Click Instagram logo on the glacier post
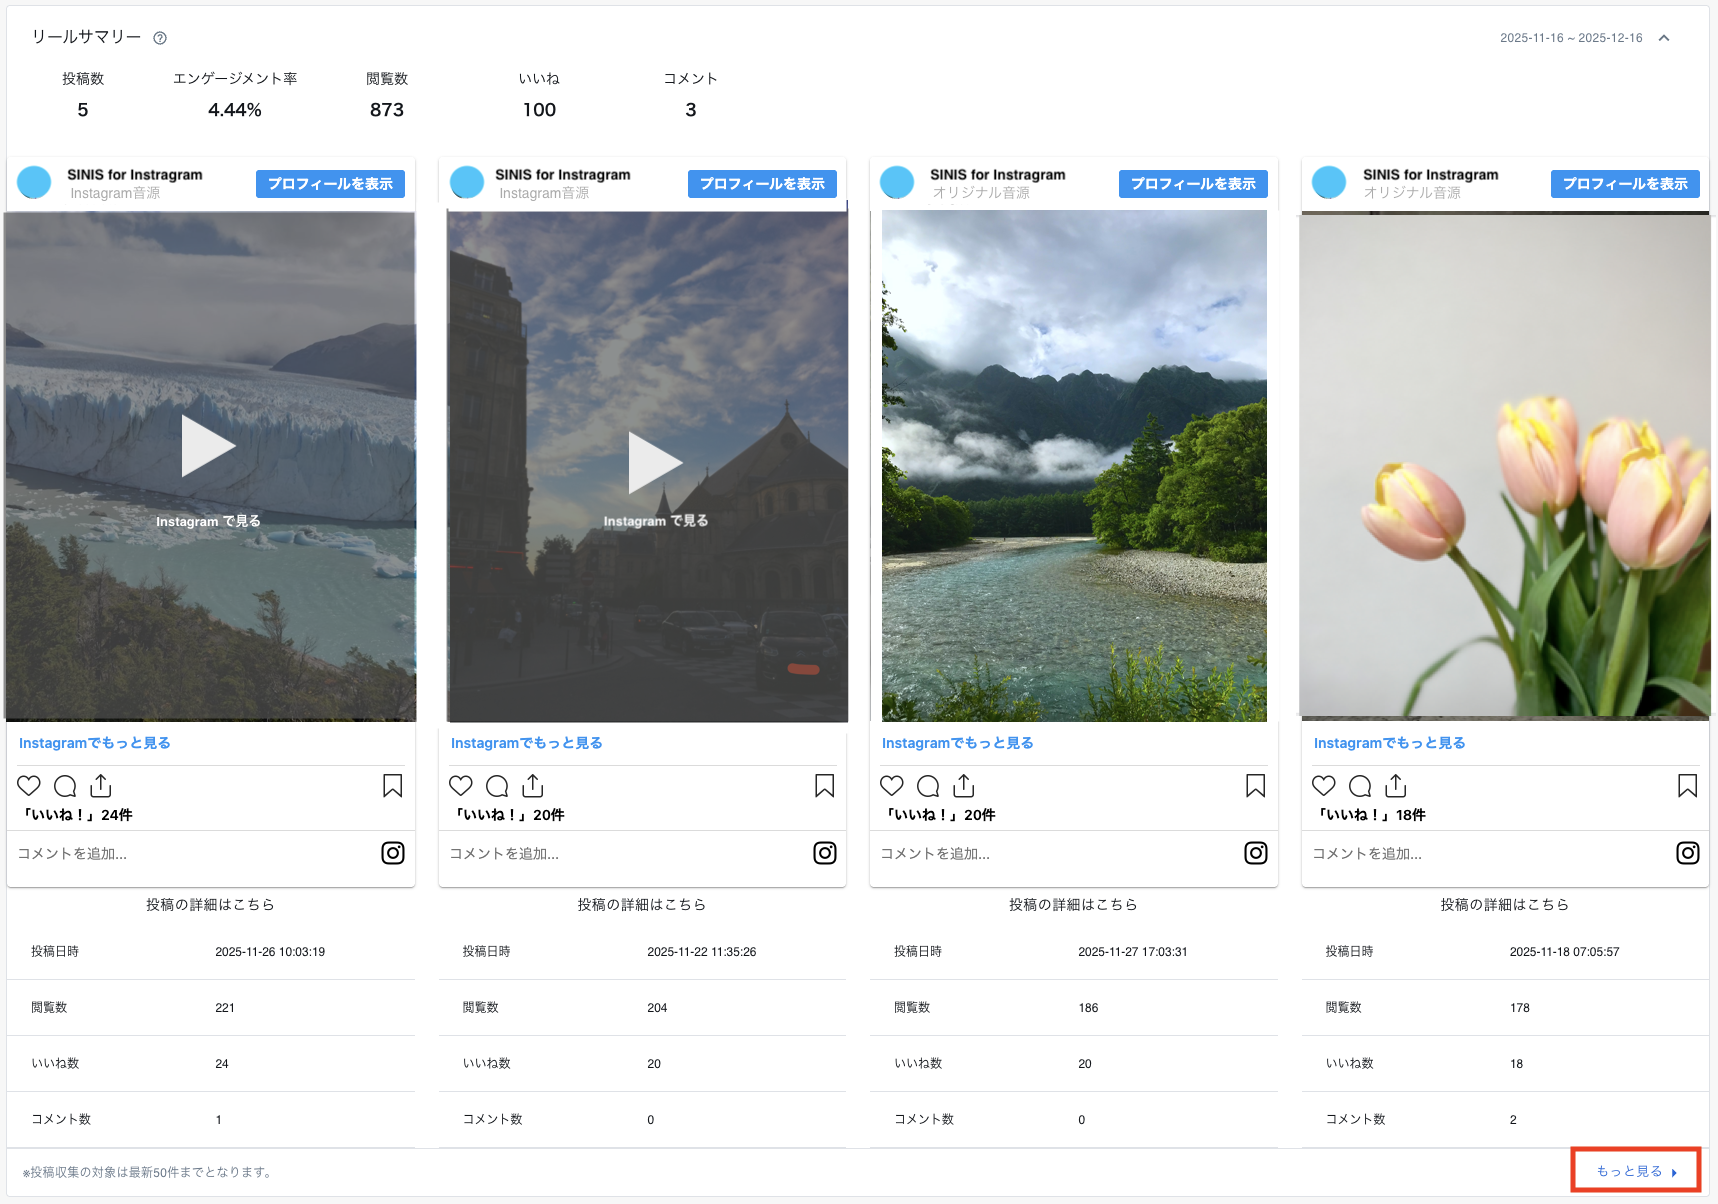This screenshot has width=1718, height=1204. point(393,853)
